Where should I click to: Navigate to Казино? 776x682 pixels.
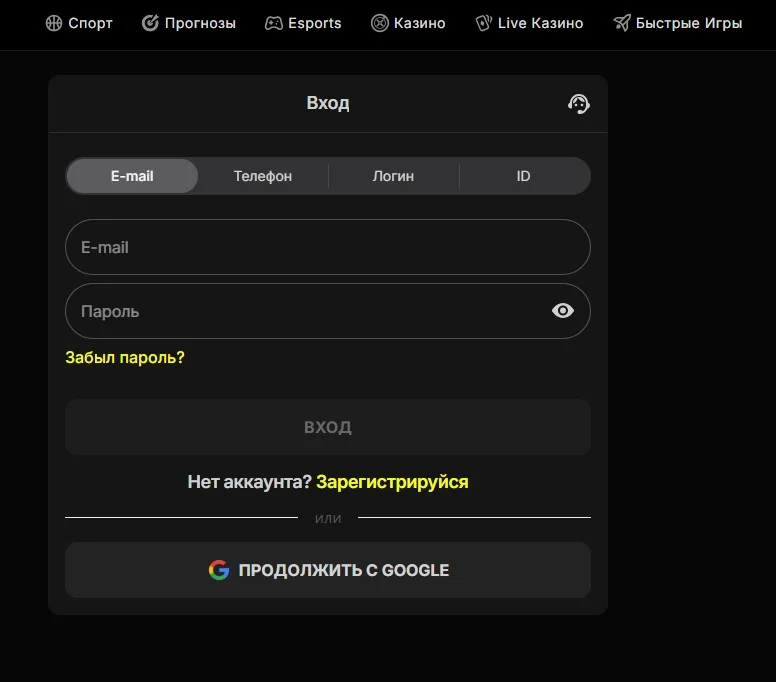tap(408, 23)
